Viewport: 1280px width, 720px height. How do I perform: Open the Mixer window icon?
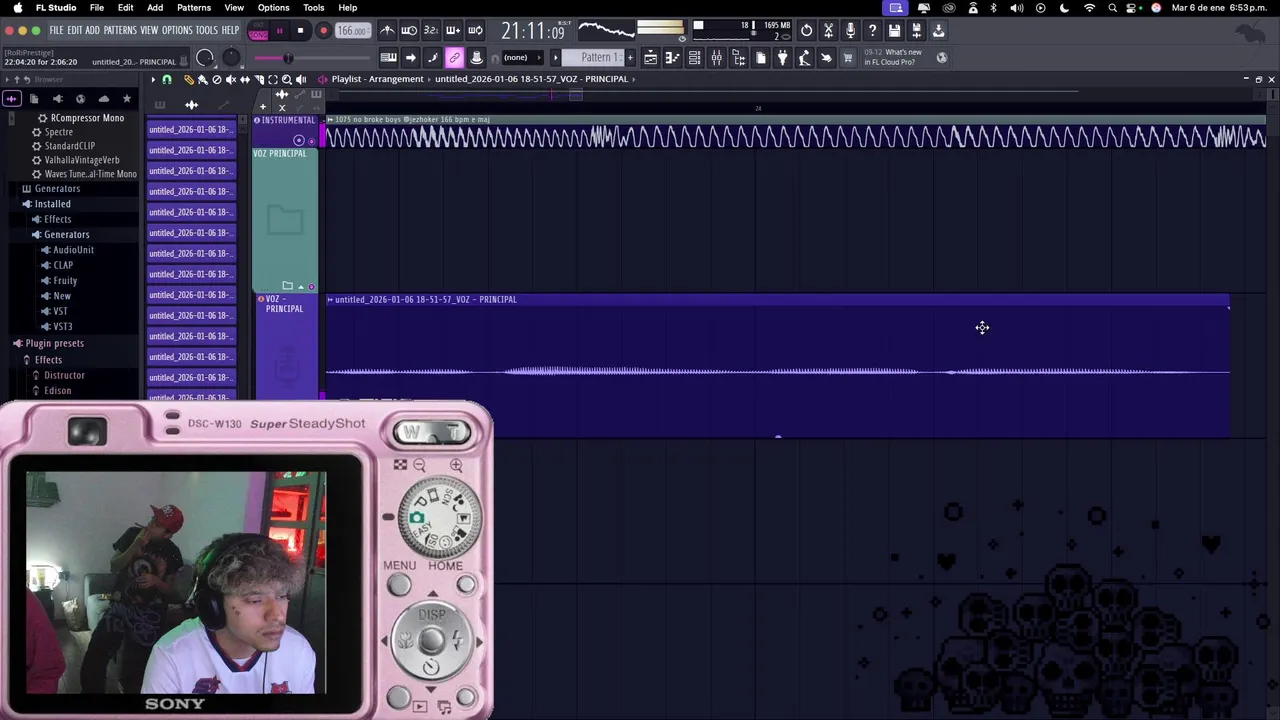tap(716, 57)
